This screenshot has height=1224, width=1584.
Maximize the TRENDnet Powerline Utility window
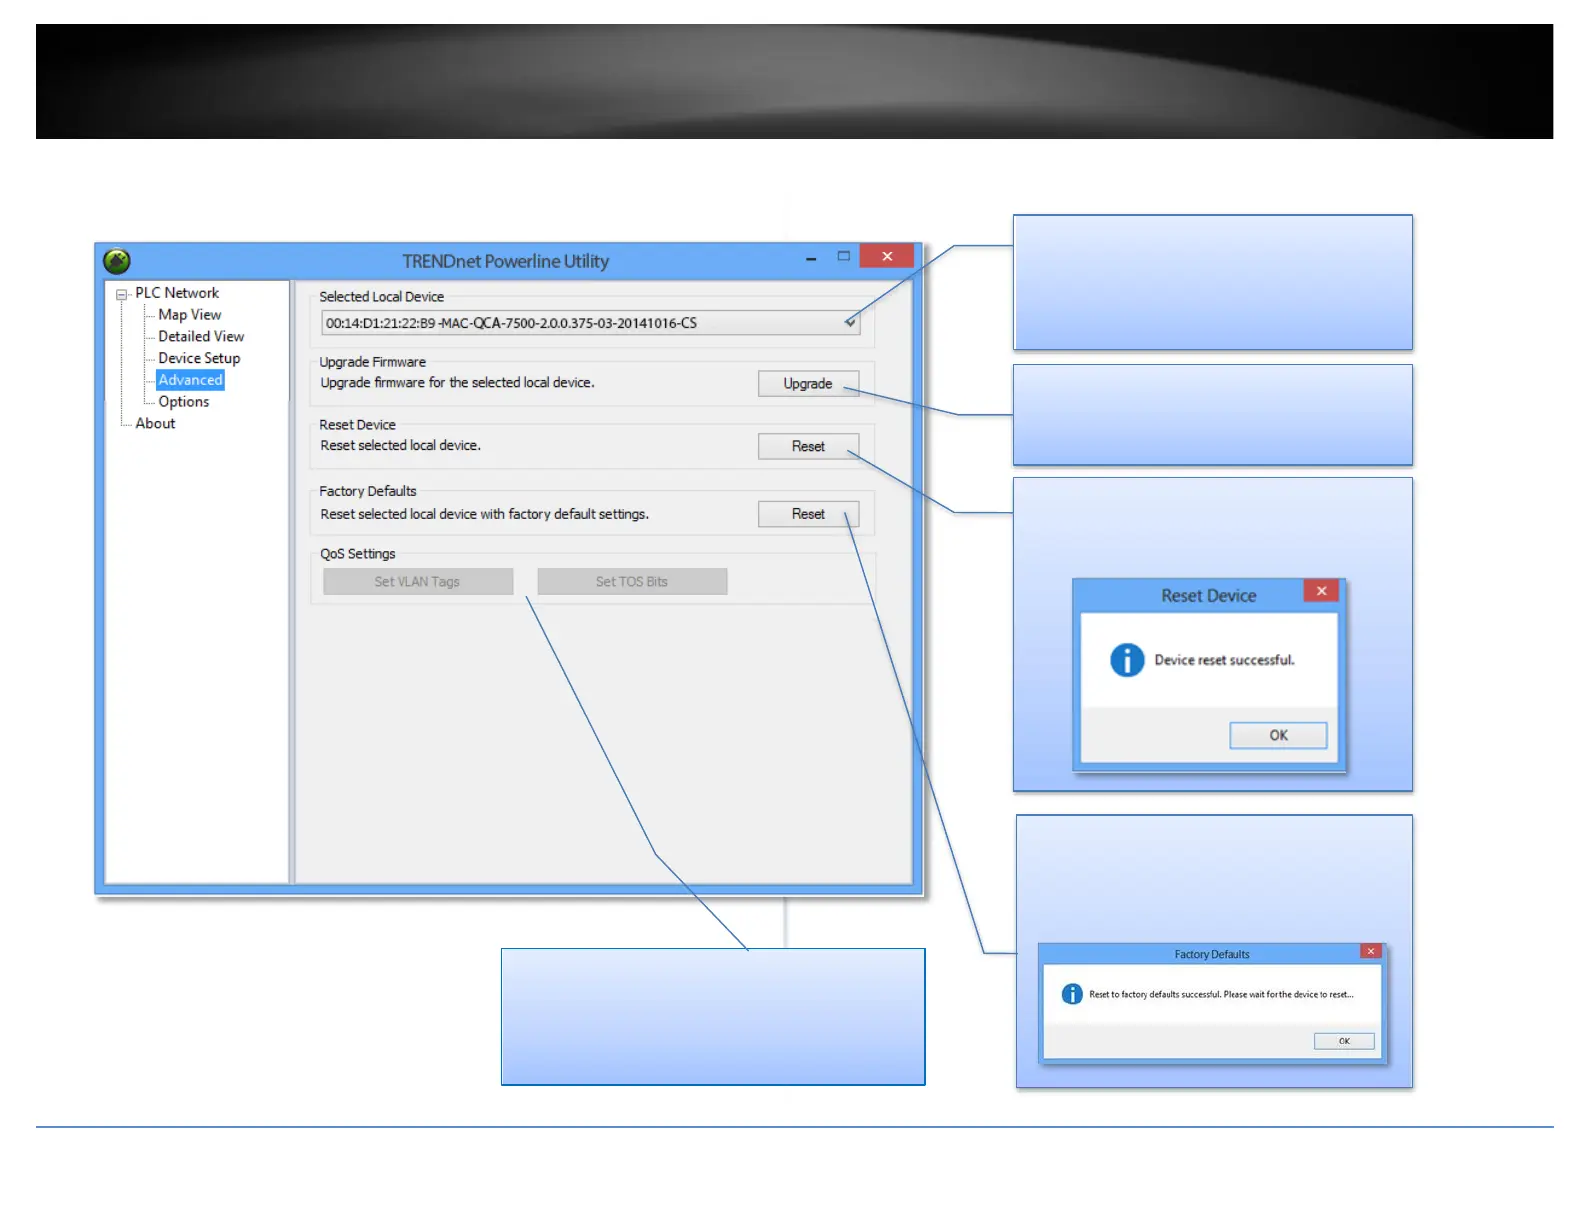pyautogui.click(x=844, y=257)
